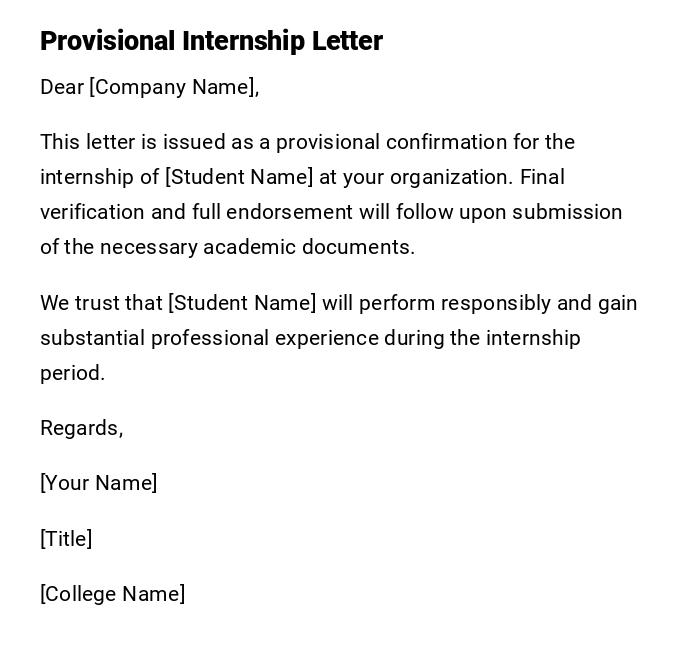This screenshot has height=656, width=700.
Task: Click the "Regards," closing line
Action: [81, 428]
